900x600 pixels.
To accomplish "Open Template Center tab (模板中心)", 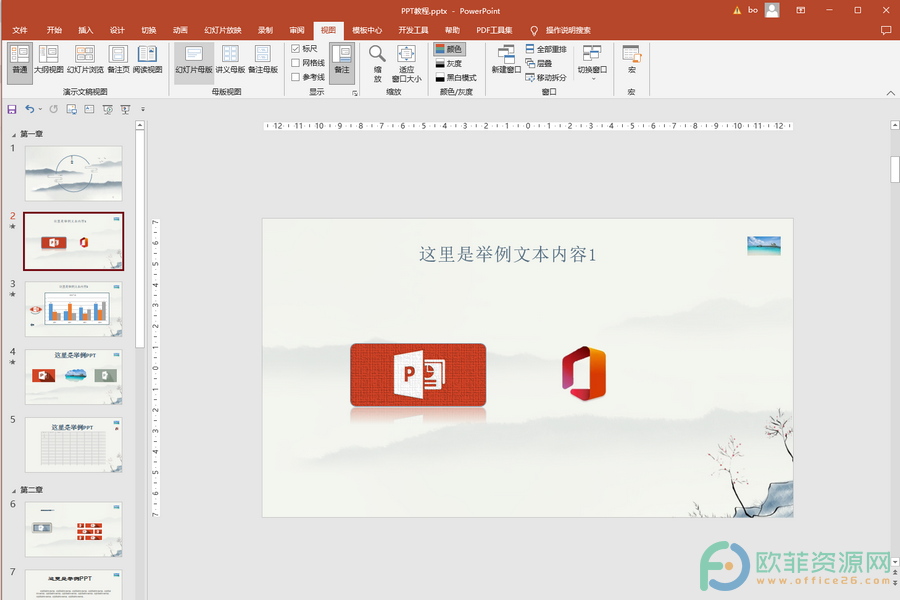I will pyautogui.click(x=367, y=30).
